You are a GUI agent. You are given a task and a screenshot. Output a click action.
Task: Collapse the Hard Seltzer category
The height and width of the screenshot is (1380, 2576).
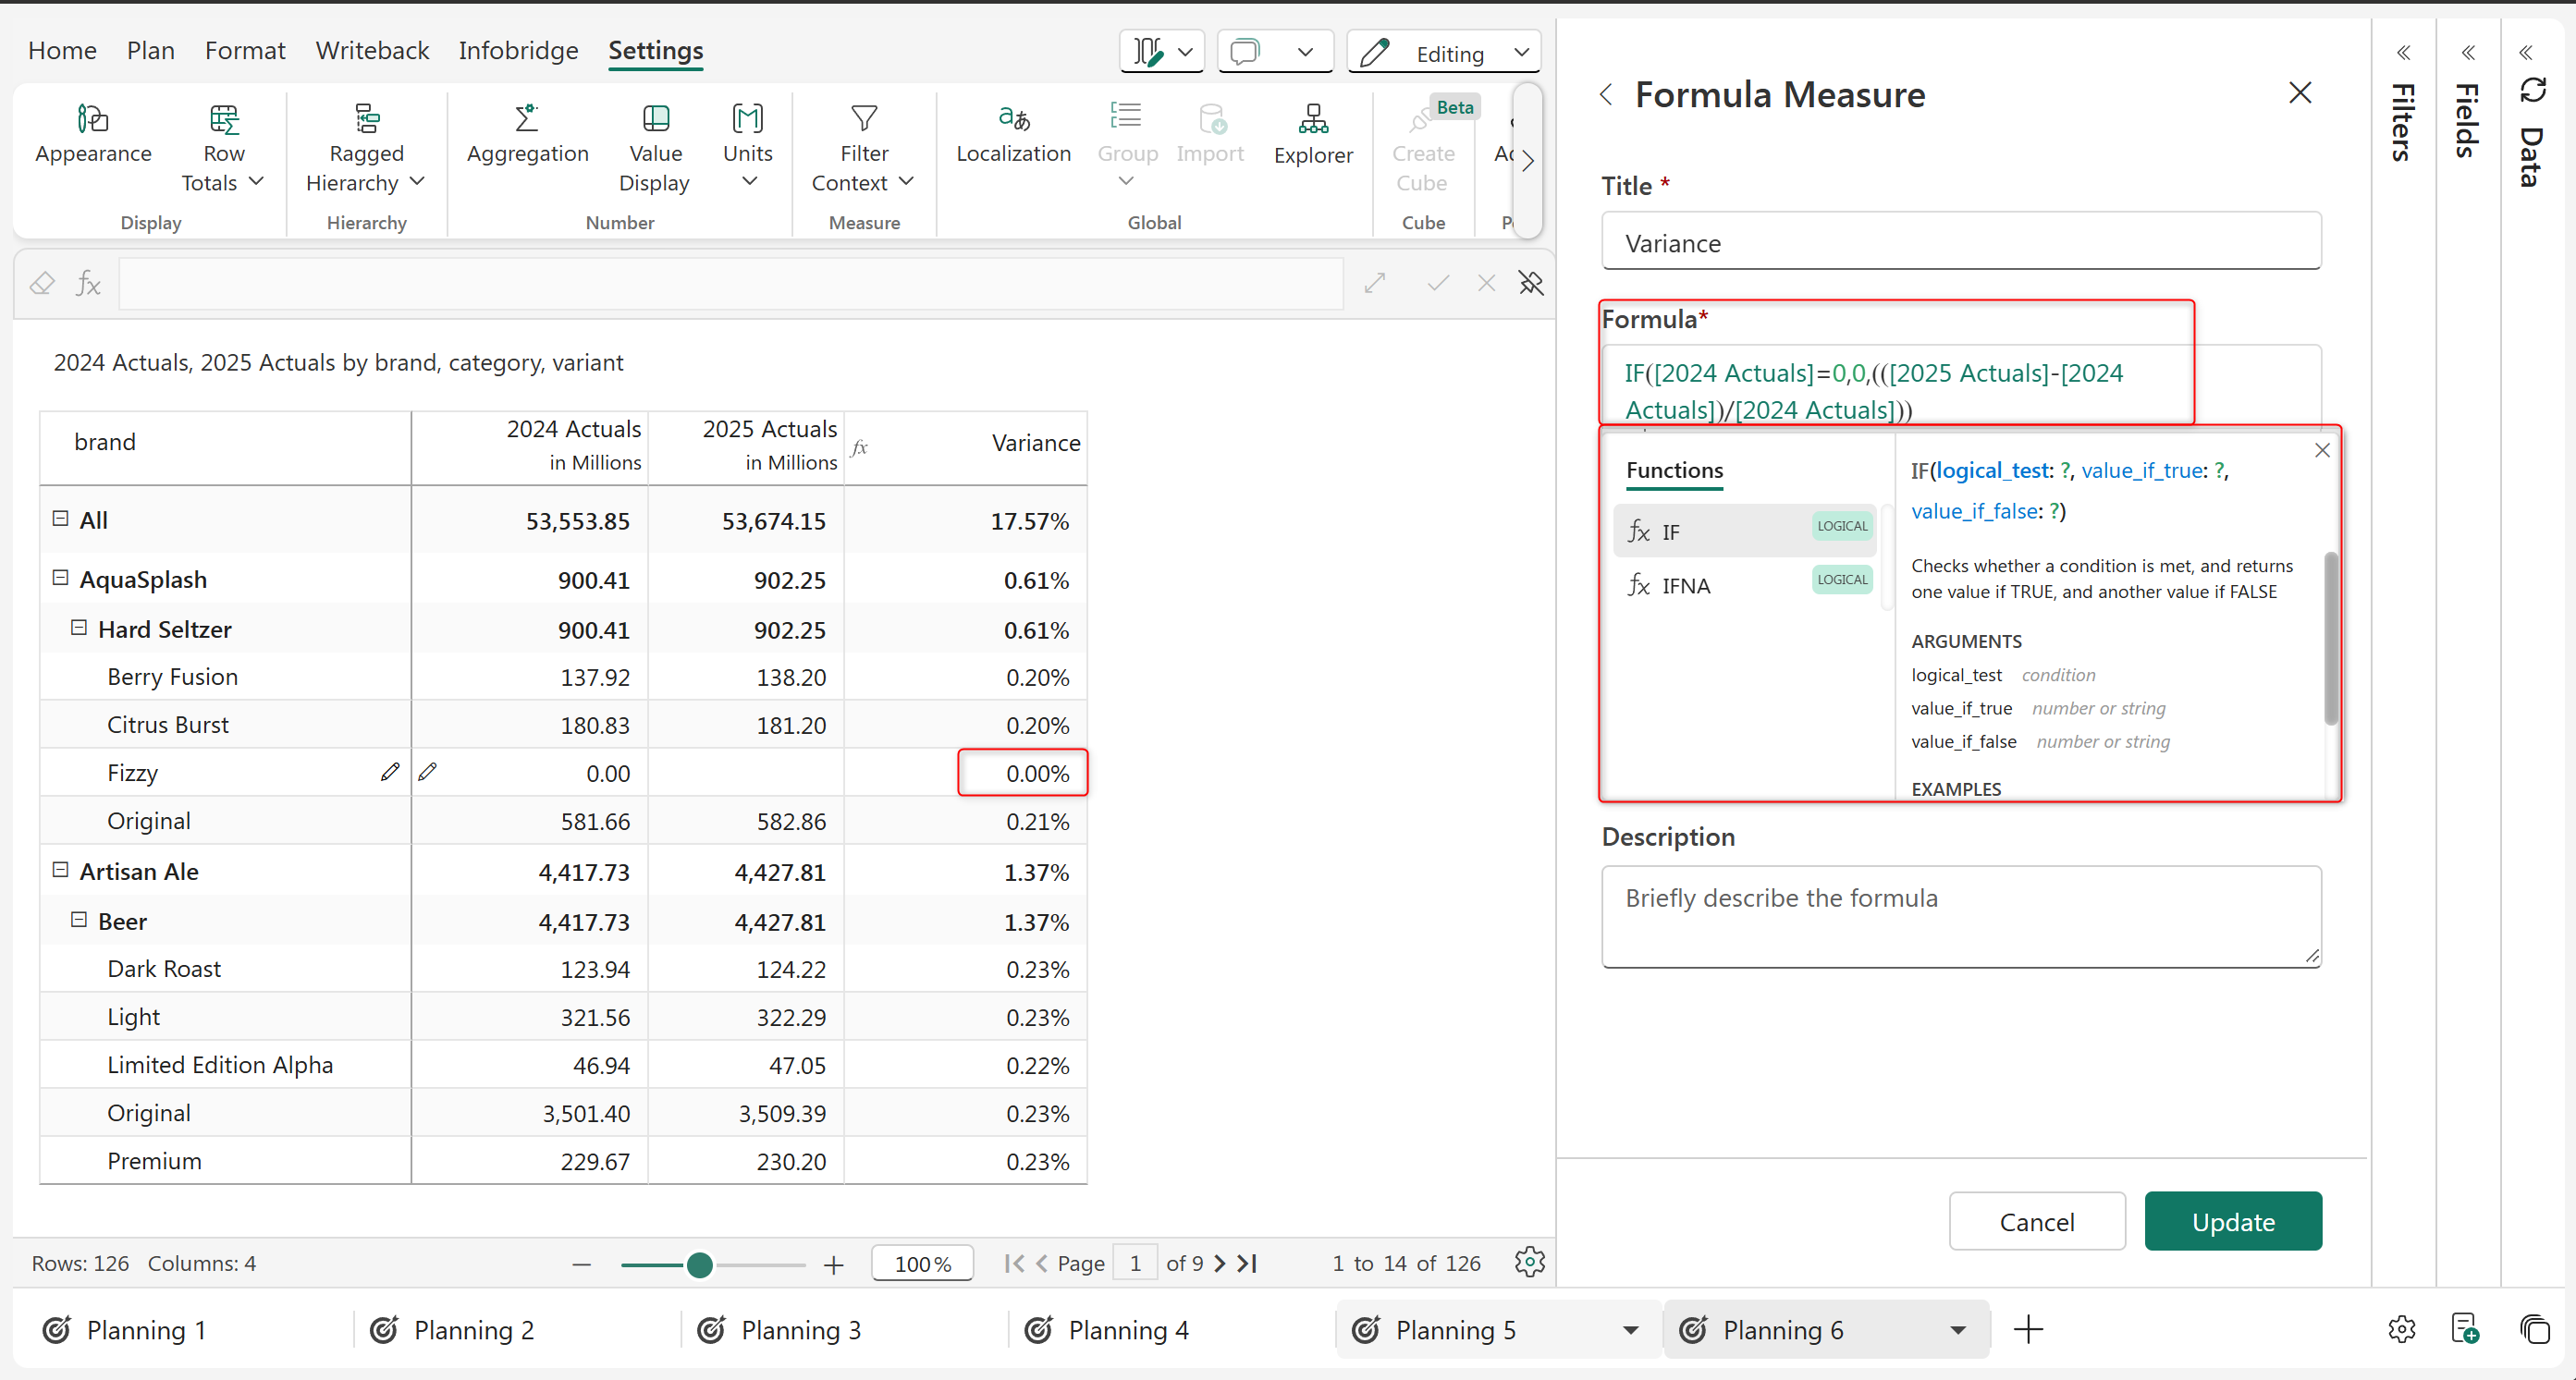(x=79, y=628)
